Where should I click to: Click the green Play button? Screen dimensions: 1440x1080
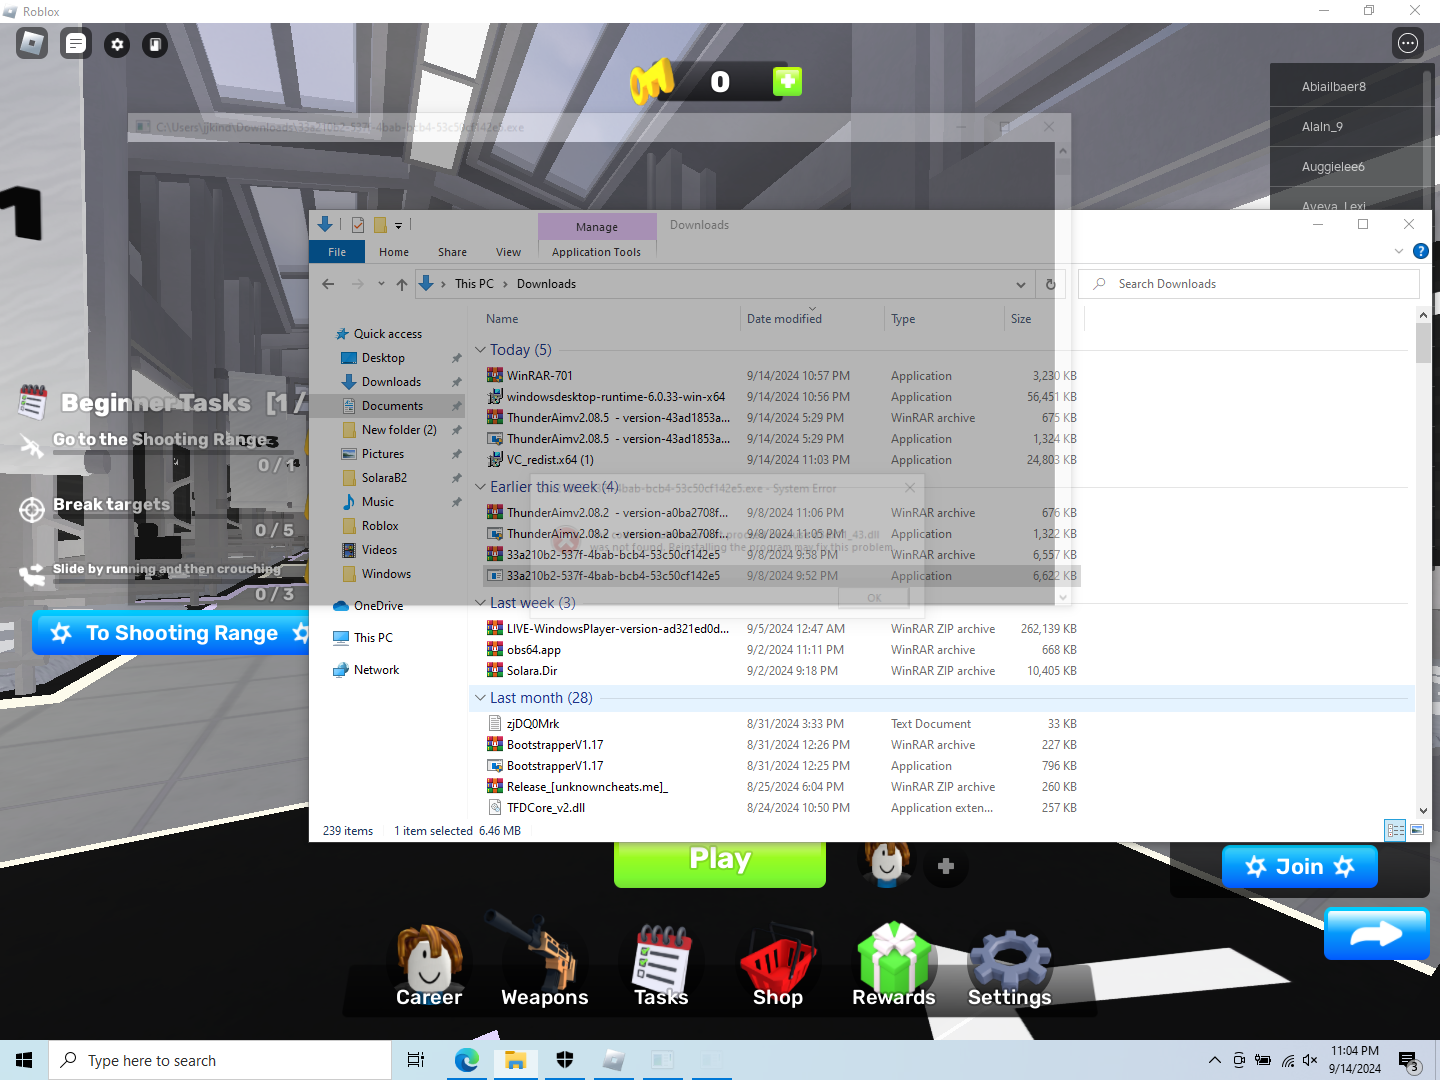[720, 860]
